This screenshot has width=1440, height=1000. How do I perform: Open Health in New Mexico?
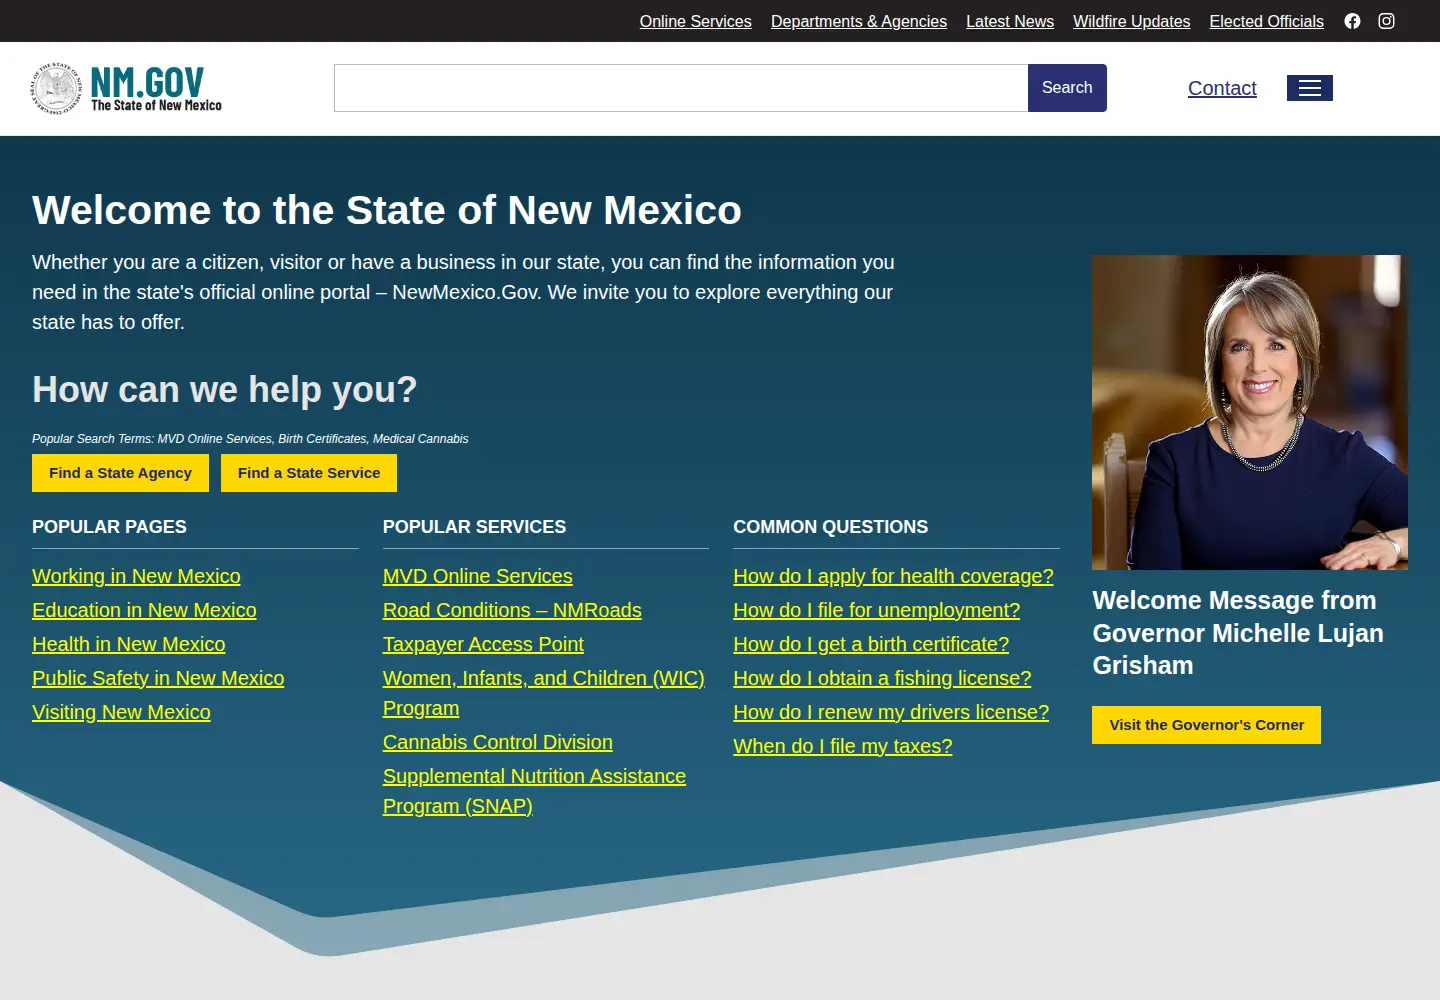pyautogui.click(x=129, y=644)
